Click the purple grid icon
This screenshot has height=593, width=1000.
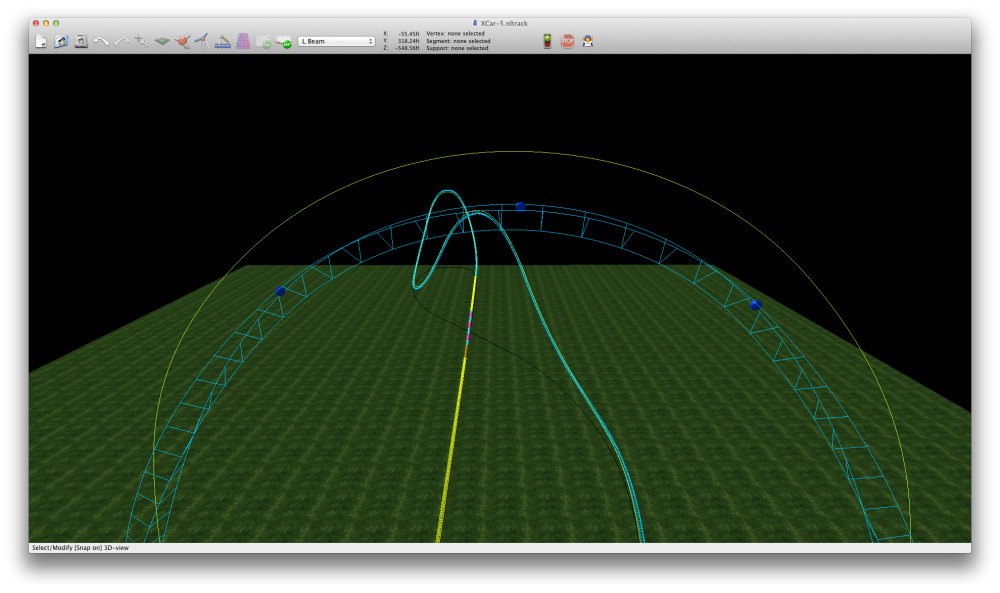click(x=243, y=41)
